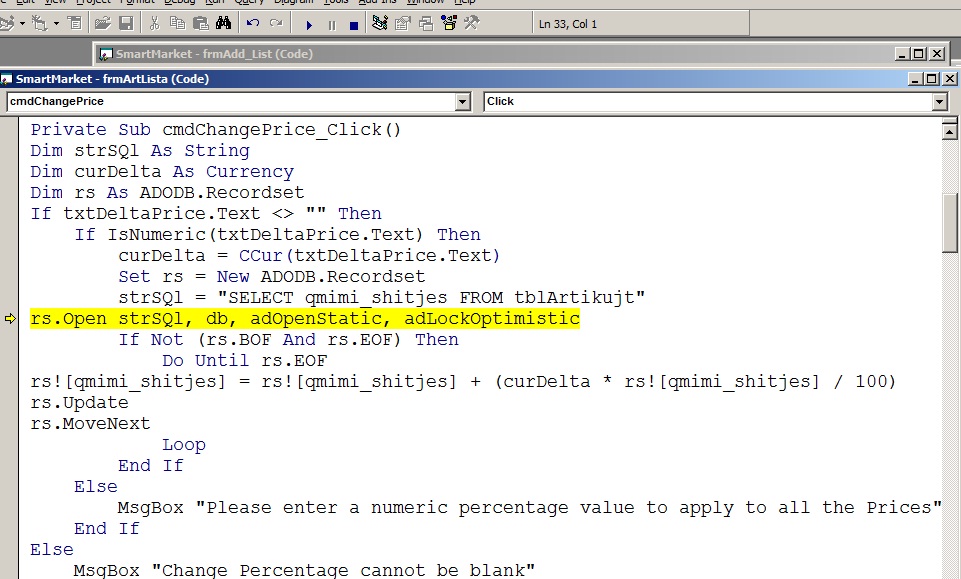
Task: Minimize the frmArtLista code window
Action: point(915,79)
